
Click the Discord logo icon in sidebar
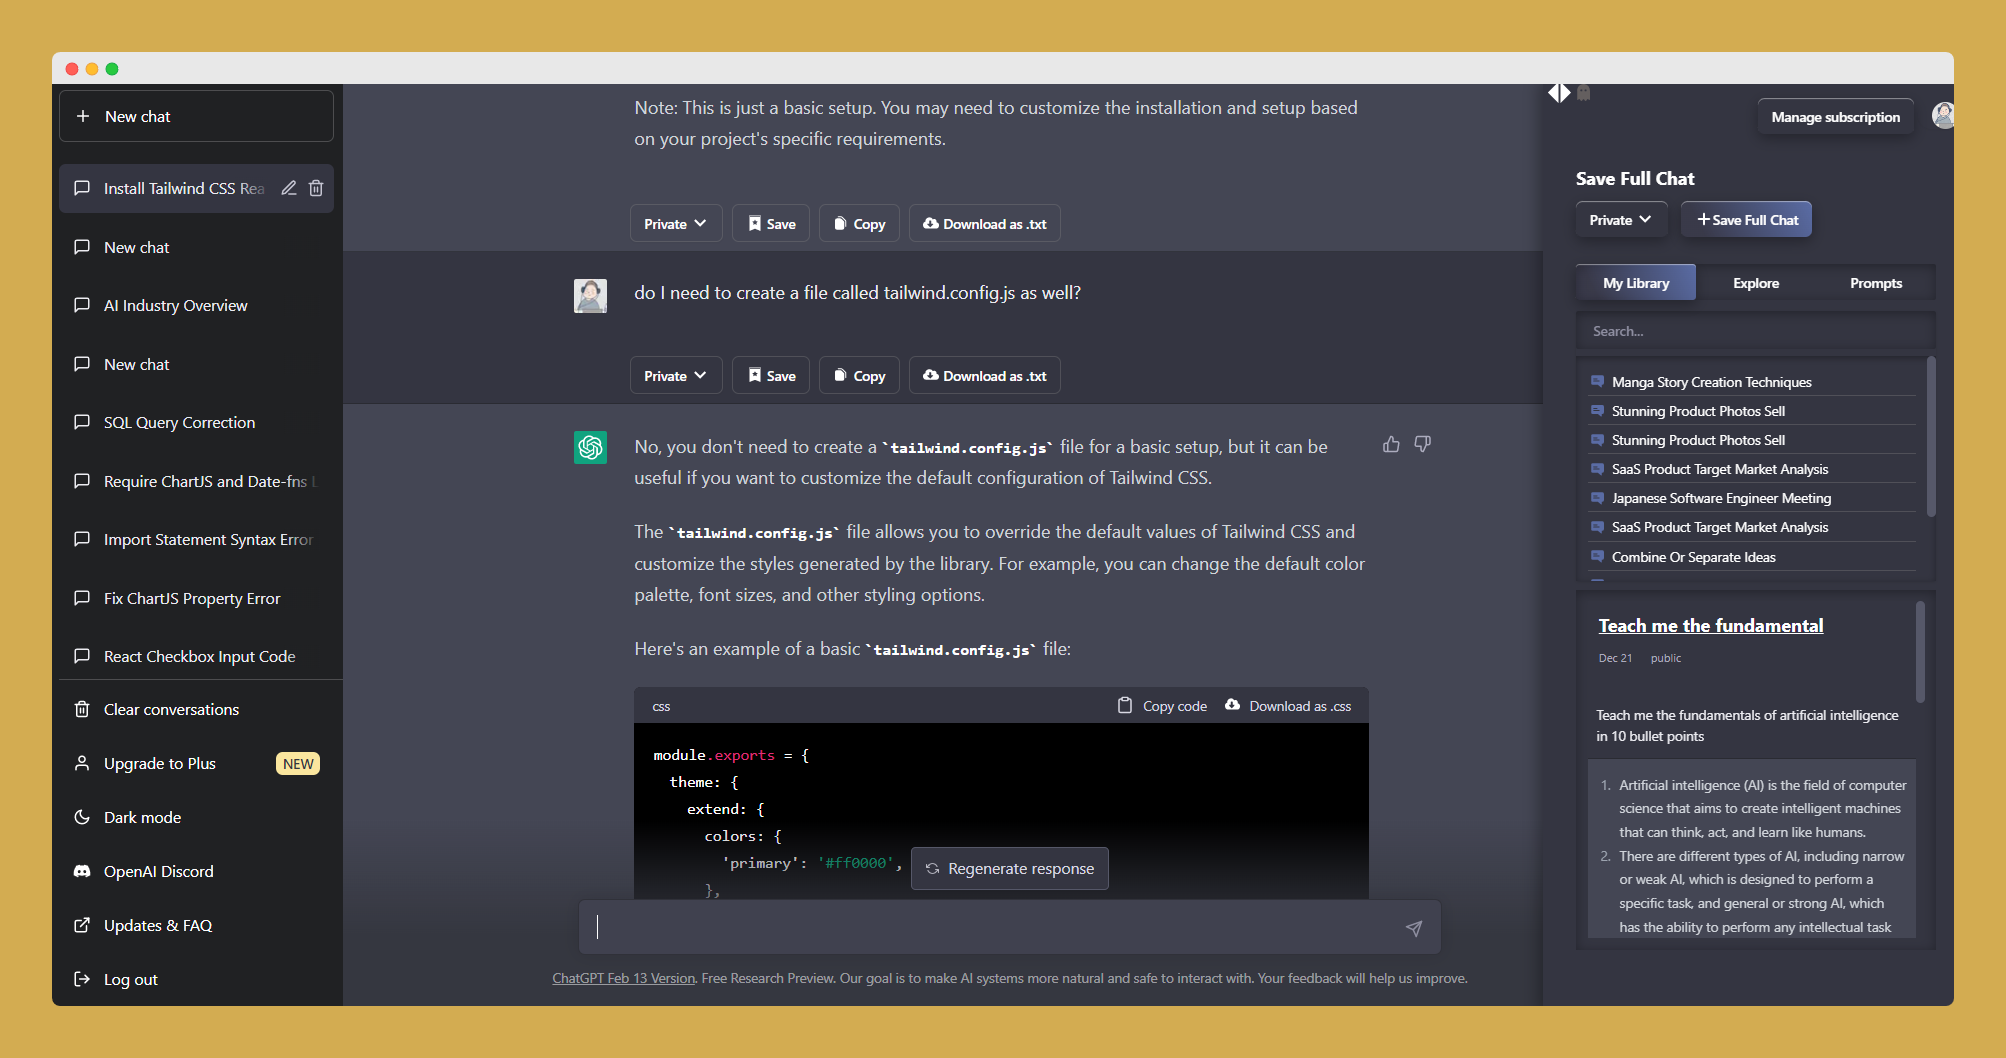tap(82, 871)
